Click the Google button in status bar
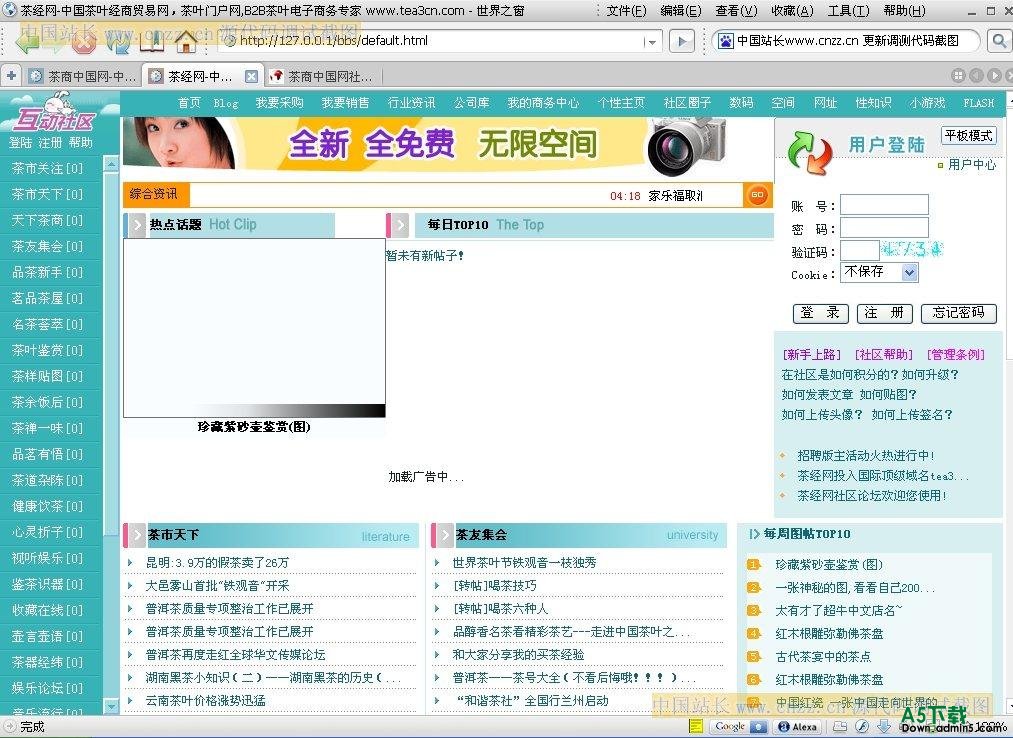 pos(739,727)
